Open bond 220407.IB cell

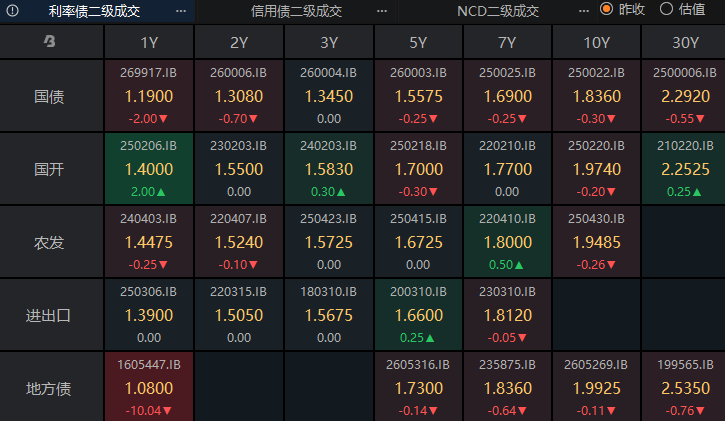tap(239, 242)
